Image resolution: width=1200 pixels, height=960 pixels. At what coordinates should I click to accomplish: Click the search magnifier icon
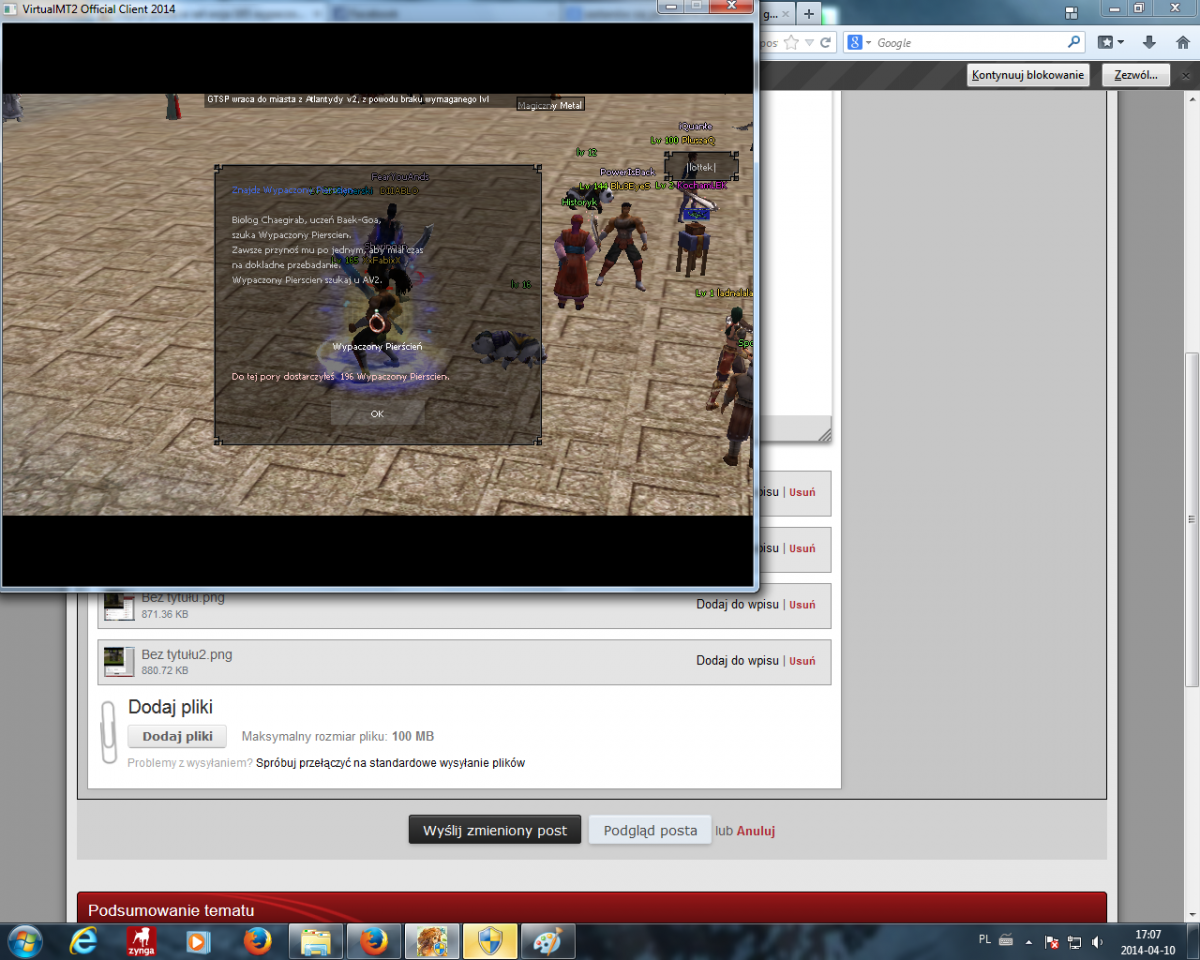click(1075, 43)
